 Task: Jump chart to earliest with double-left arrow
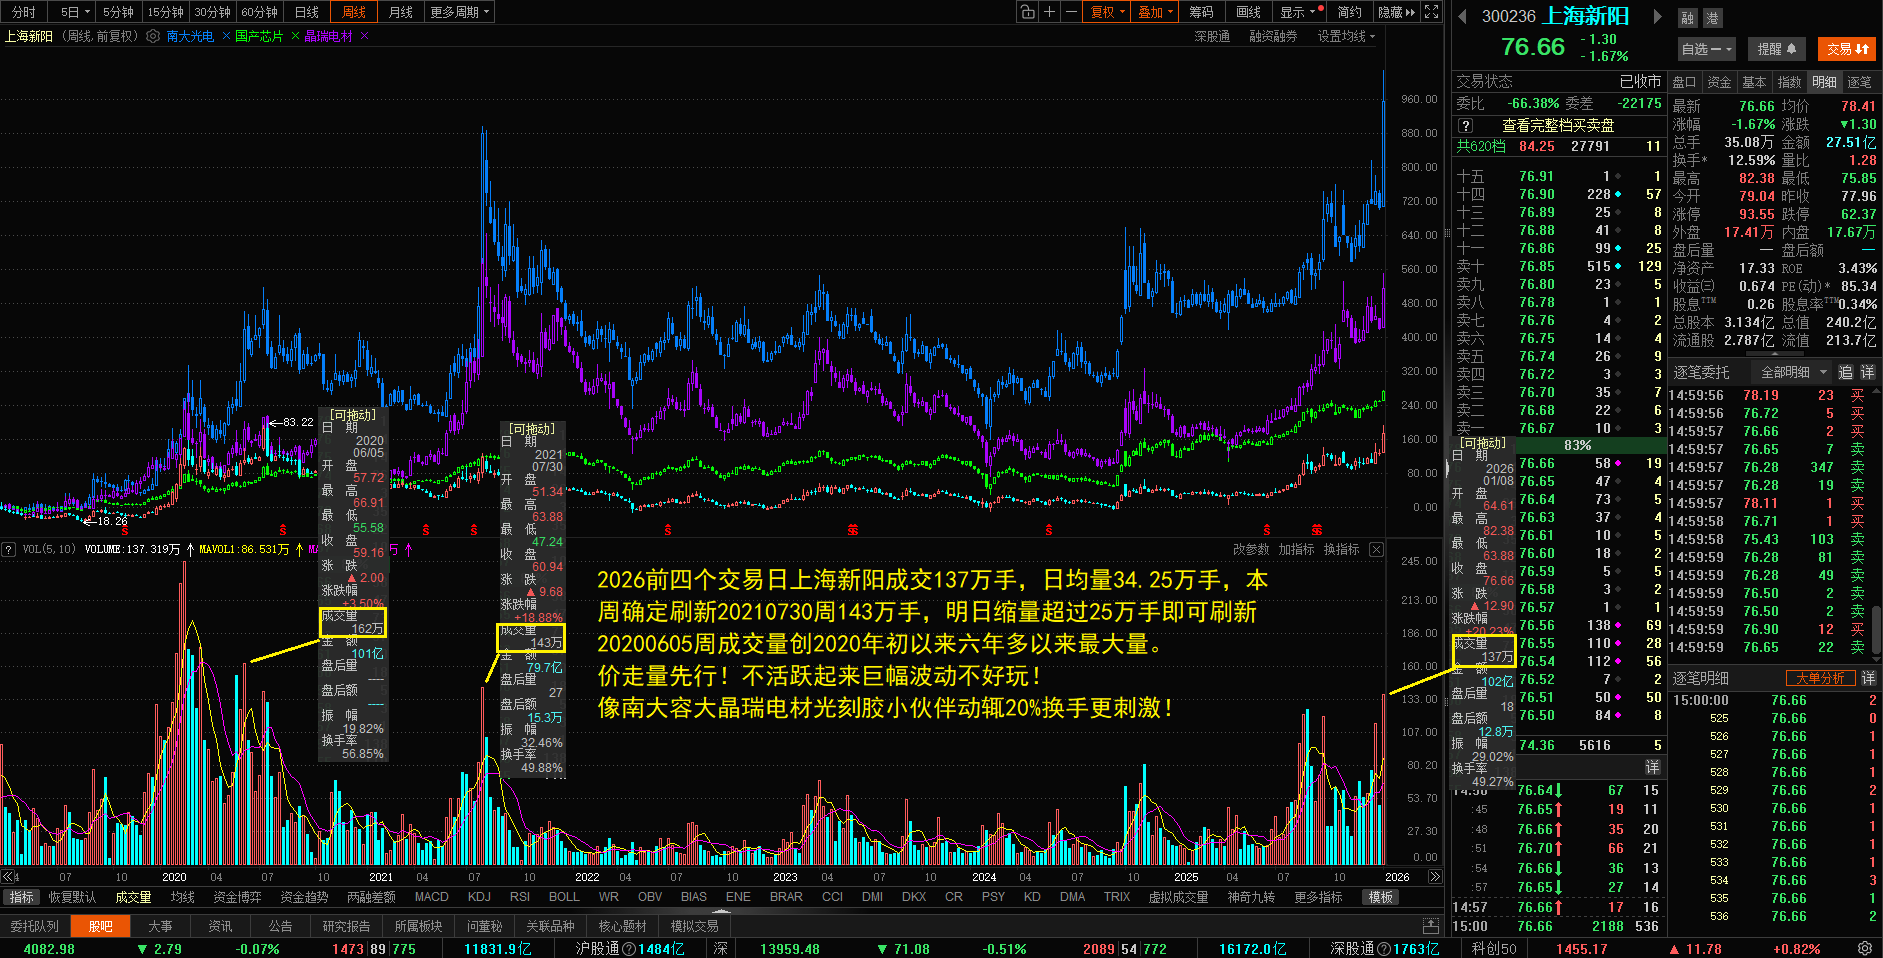pos(9,877)
